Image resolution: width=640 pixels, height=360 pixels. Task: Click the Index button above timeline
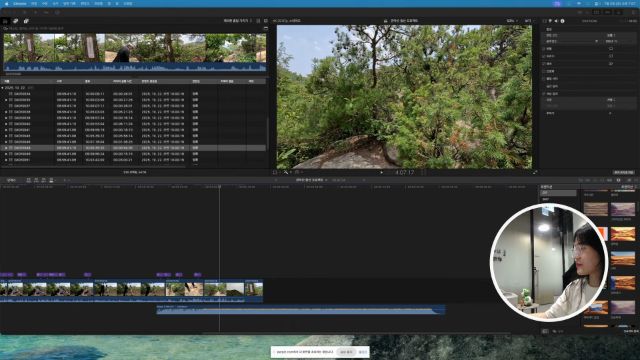[11, 180]
